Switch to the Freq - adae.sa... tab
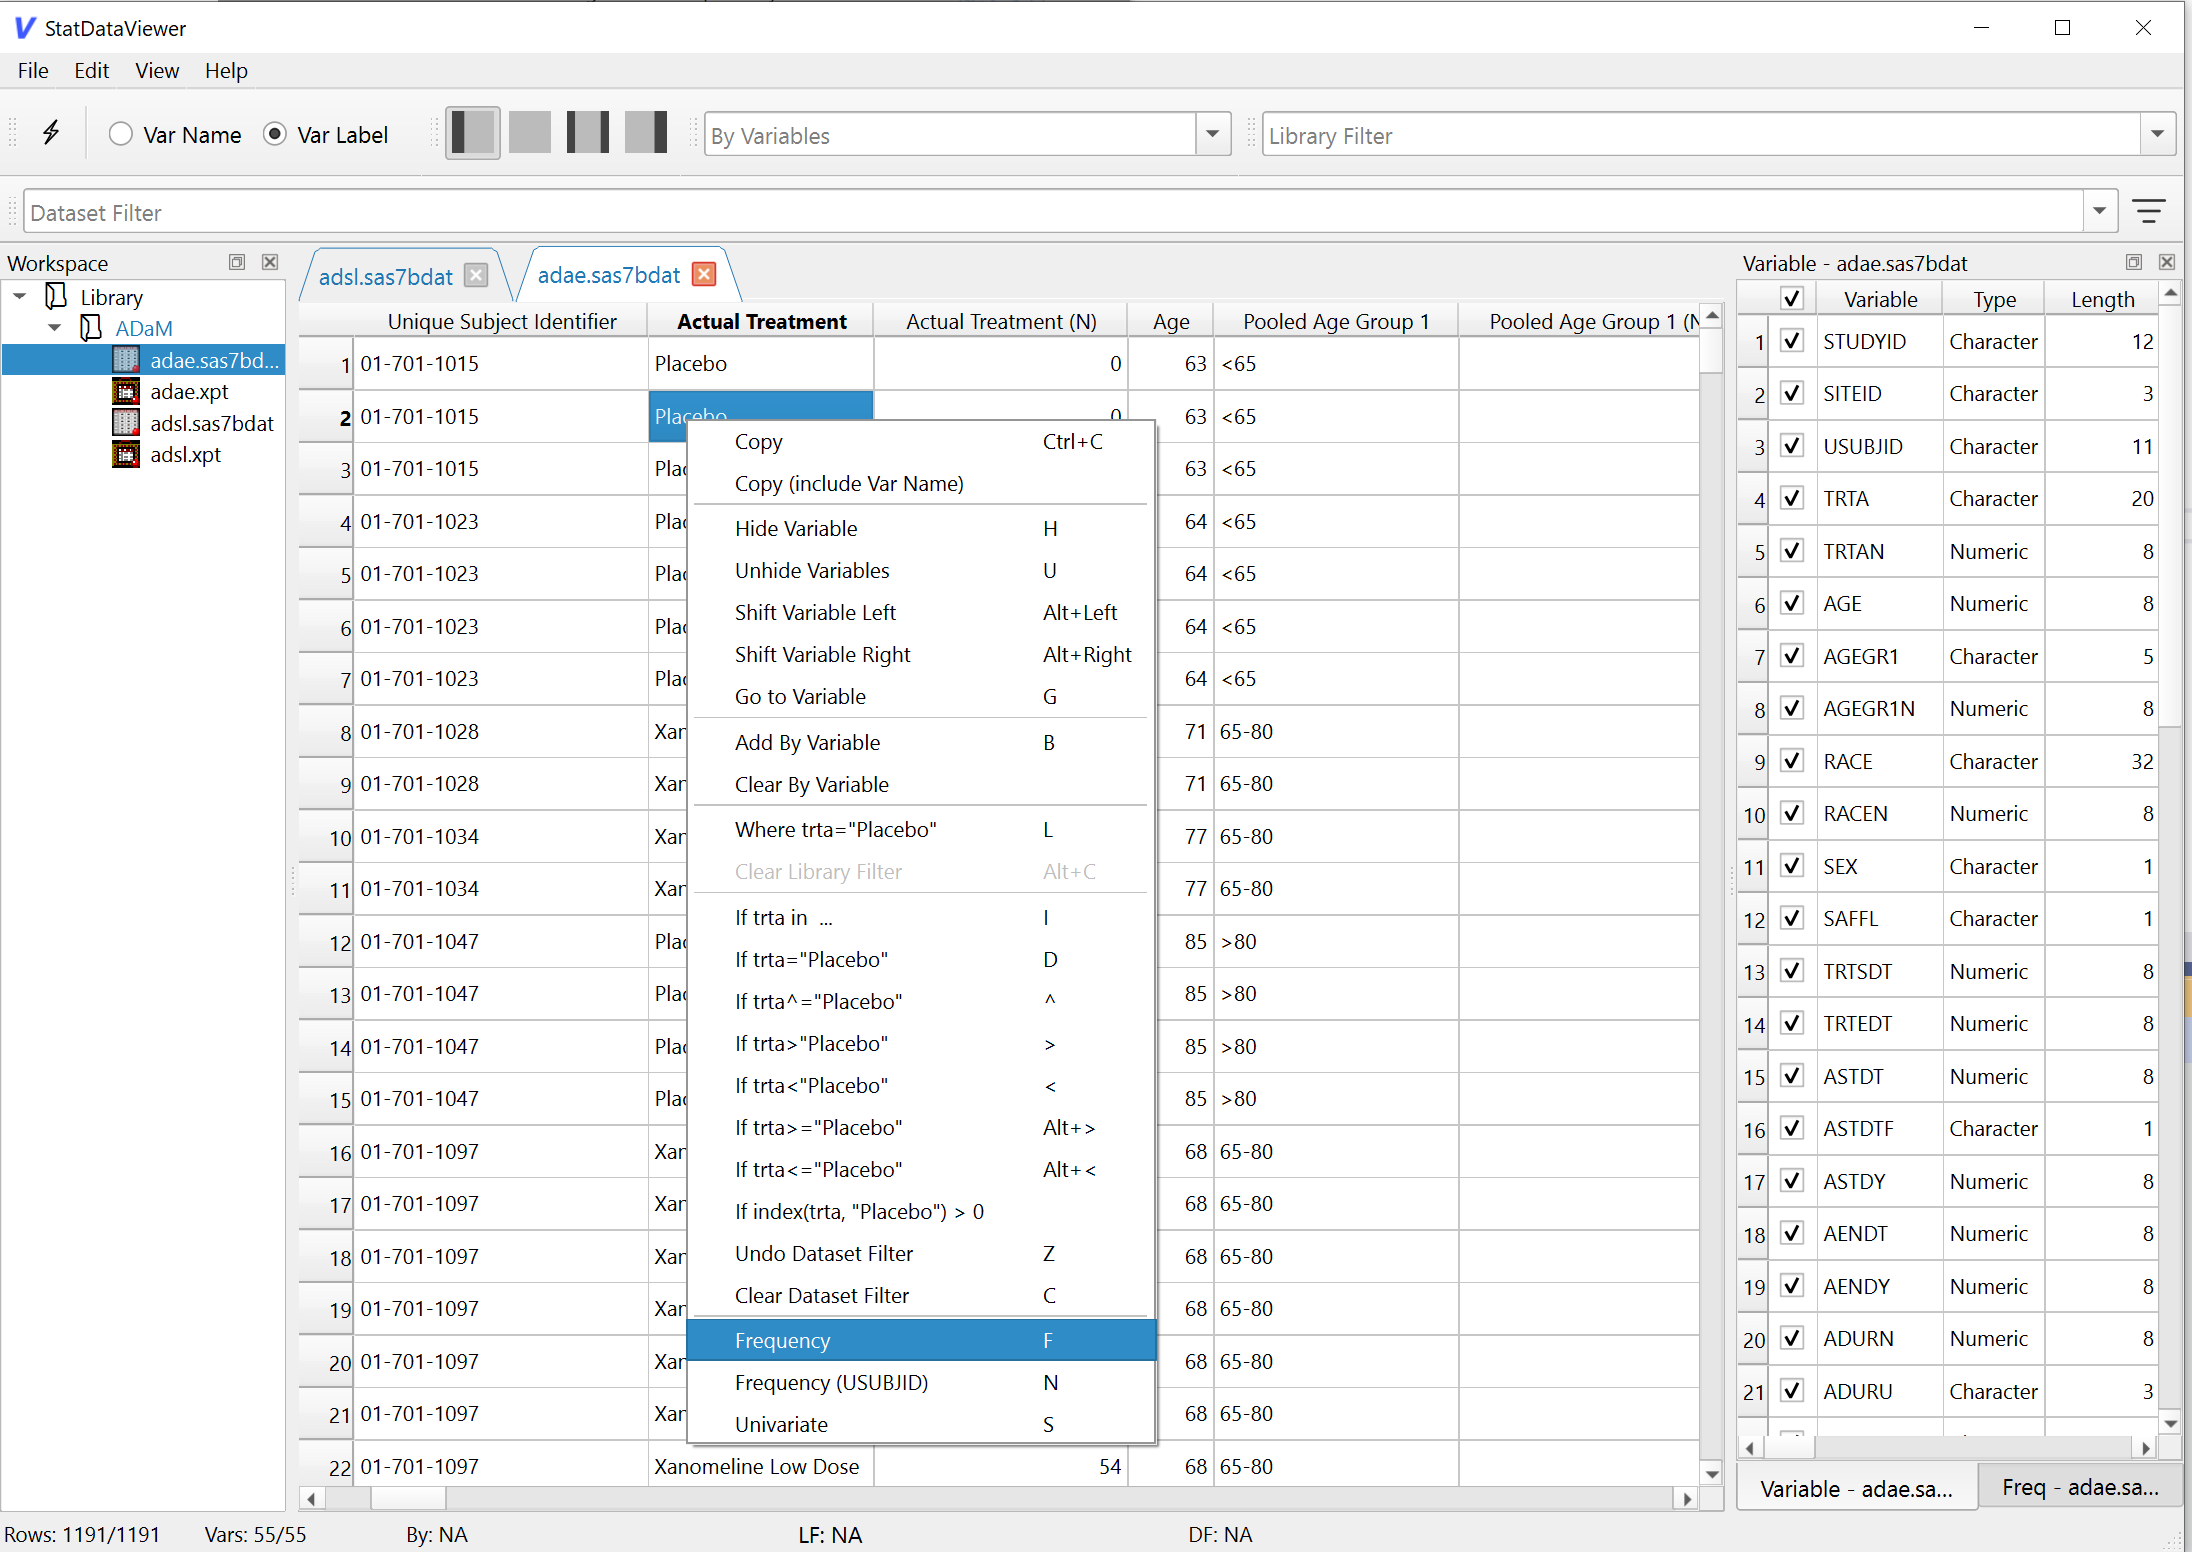The height and width of the screenshot is (1552, 2192). pyautogui.click(x=2079, y=1488)
